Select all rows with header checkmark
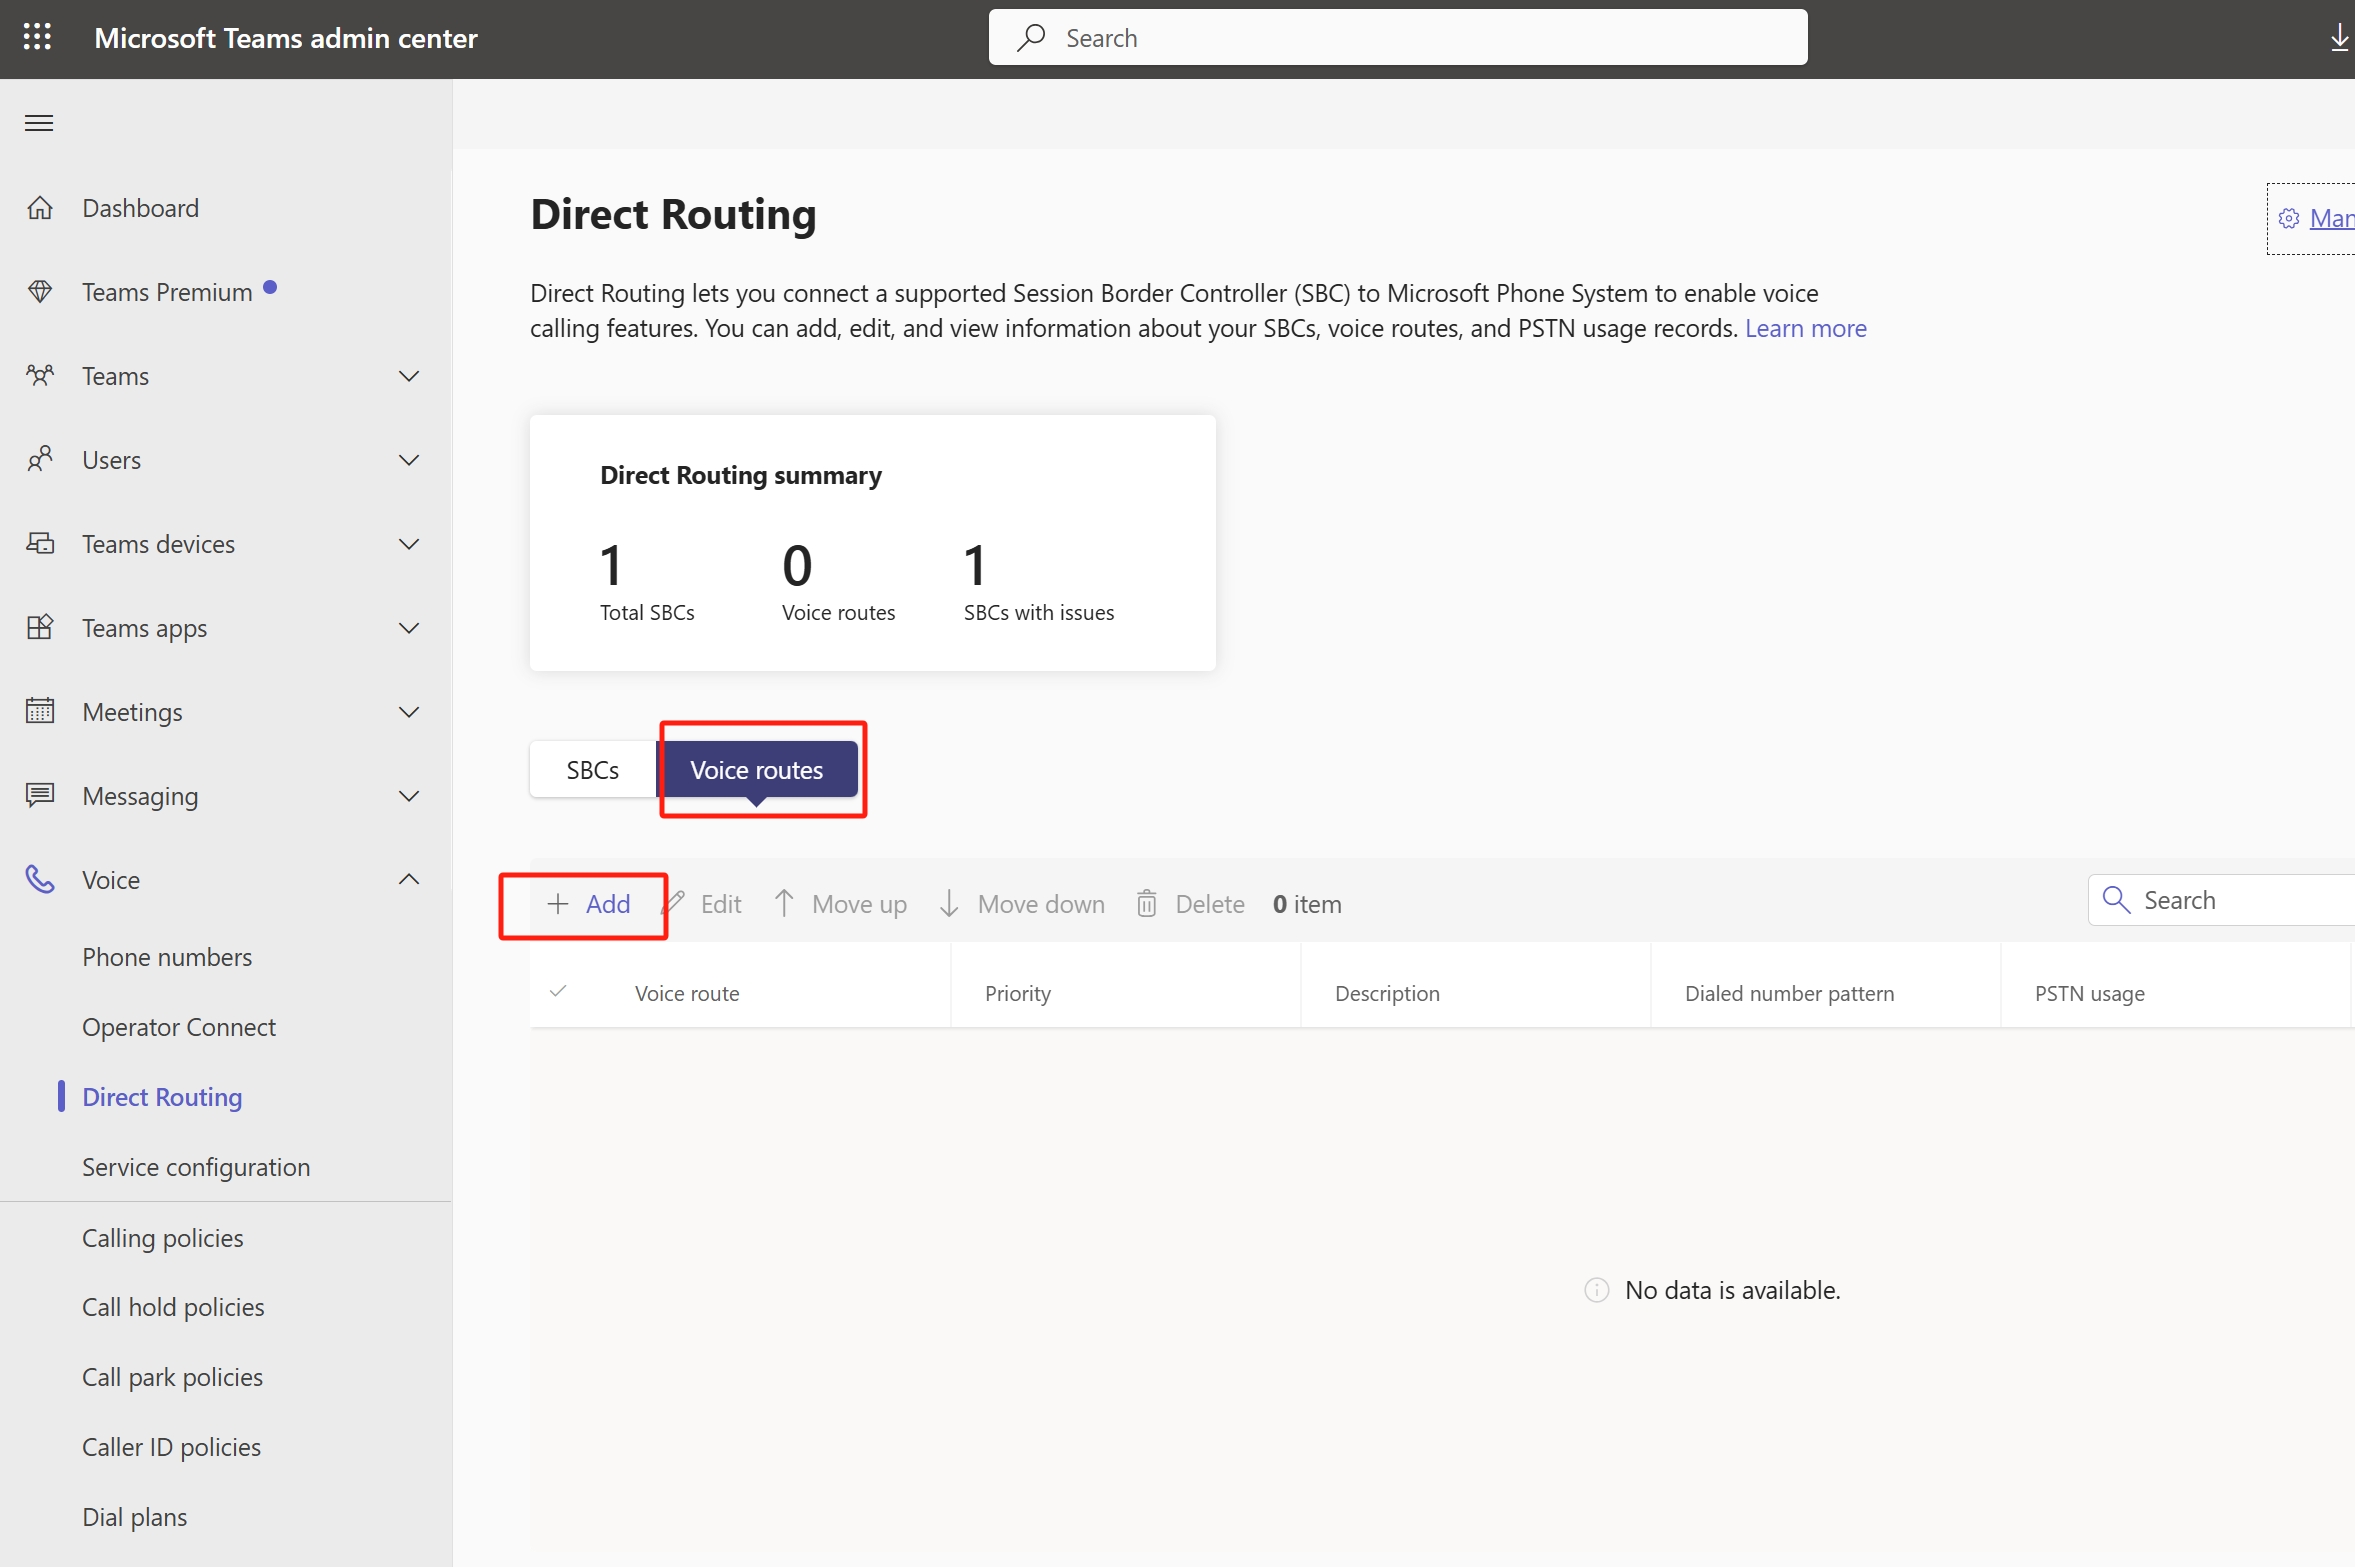 pyautogui.click(x=559, y=991)
